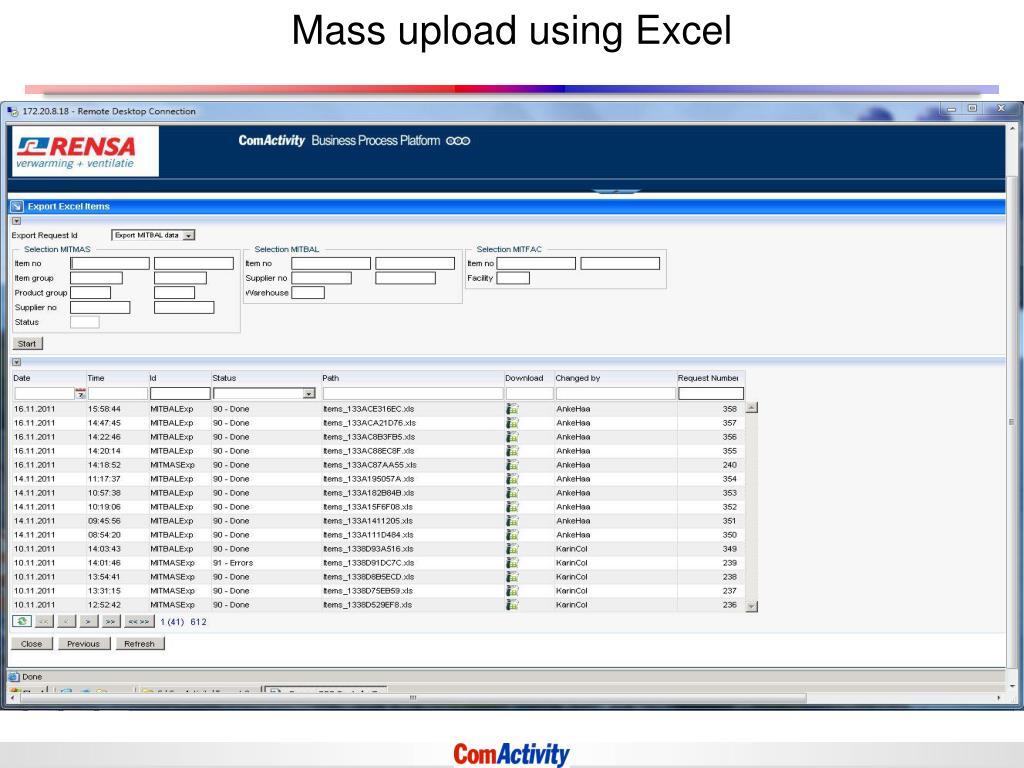This screenshot has height=768, width=1024.
Task: Click the Id column filter field
Action: point(180,394)
